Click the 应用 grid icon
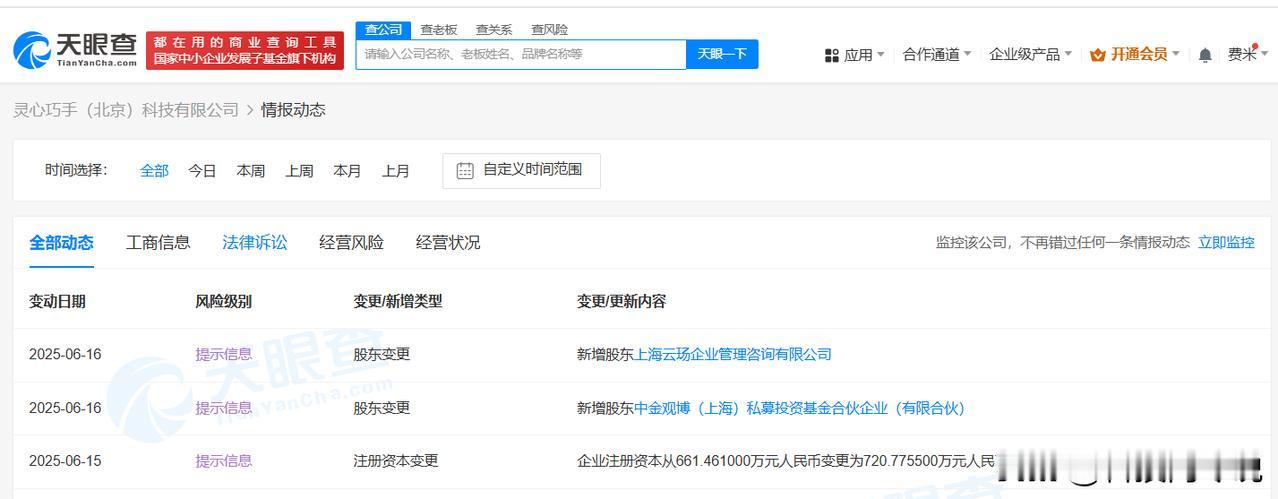Image resolution: width=1278 pixels, height=499 pixels. click(832, 55)
